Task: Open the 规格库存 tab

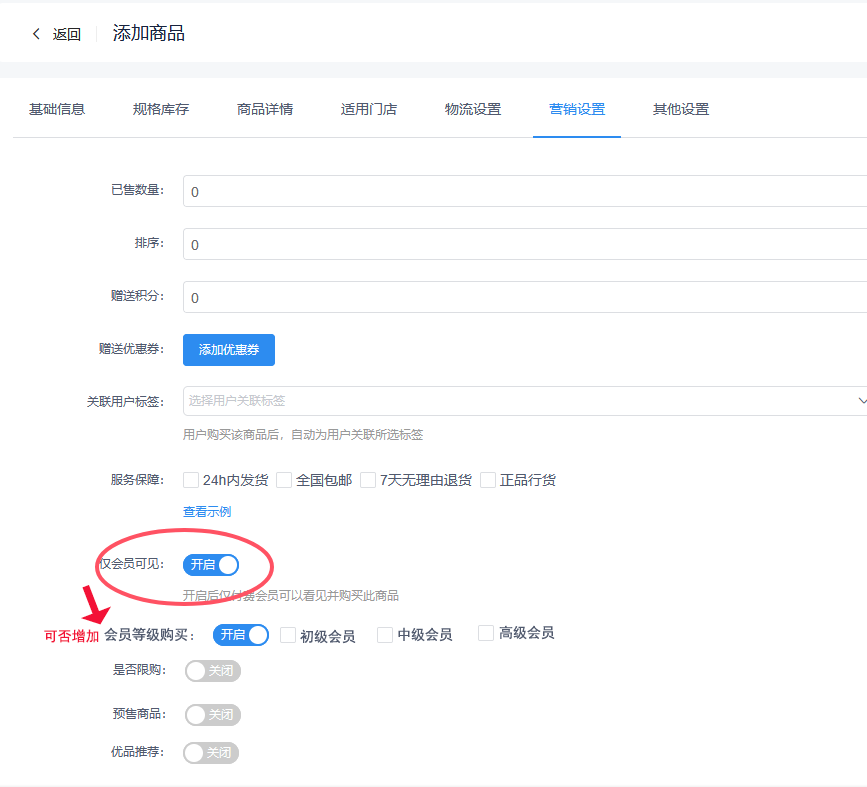Action: [161, 109]
